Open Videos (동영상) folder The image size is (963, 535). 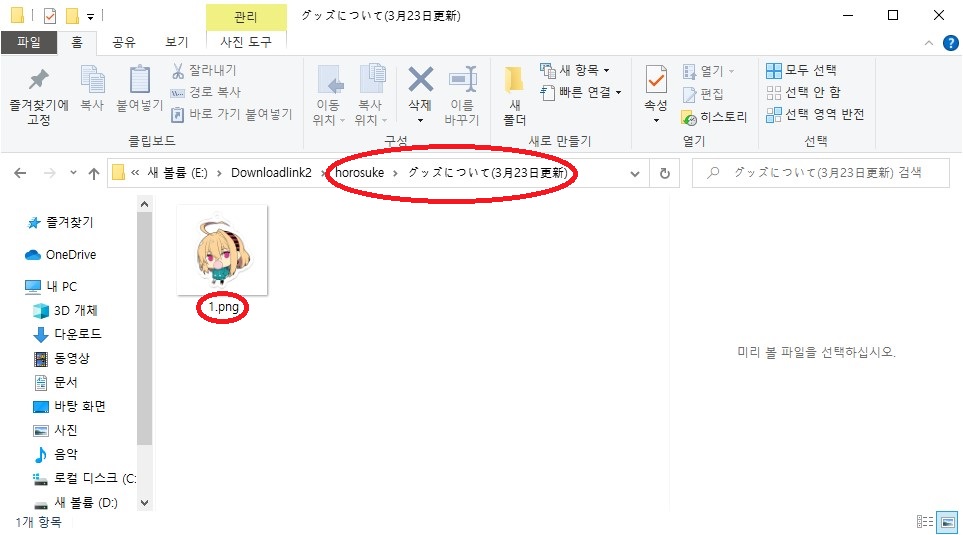61,358
